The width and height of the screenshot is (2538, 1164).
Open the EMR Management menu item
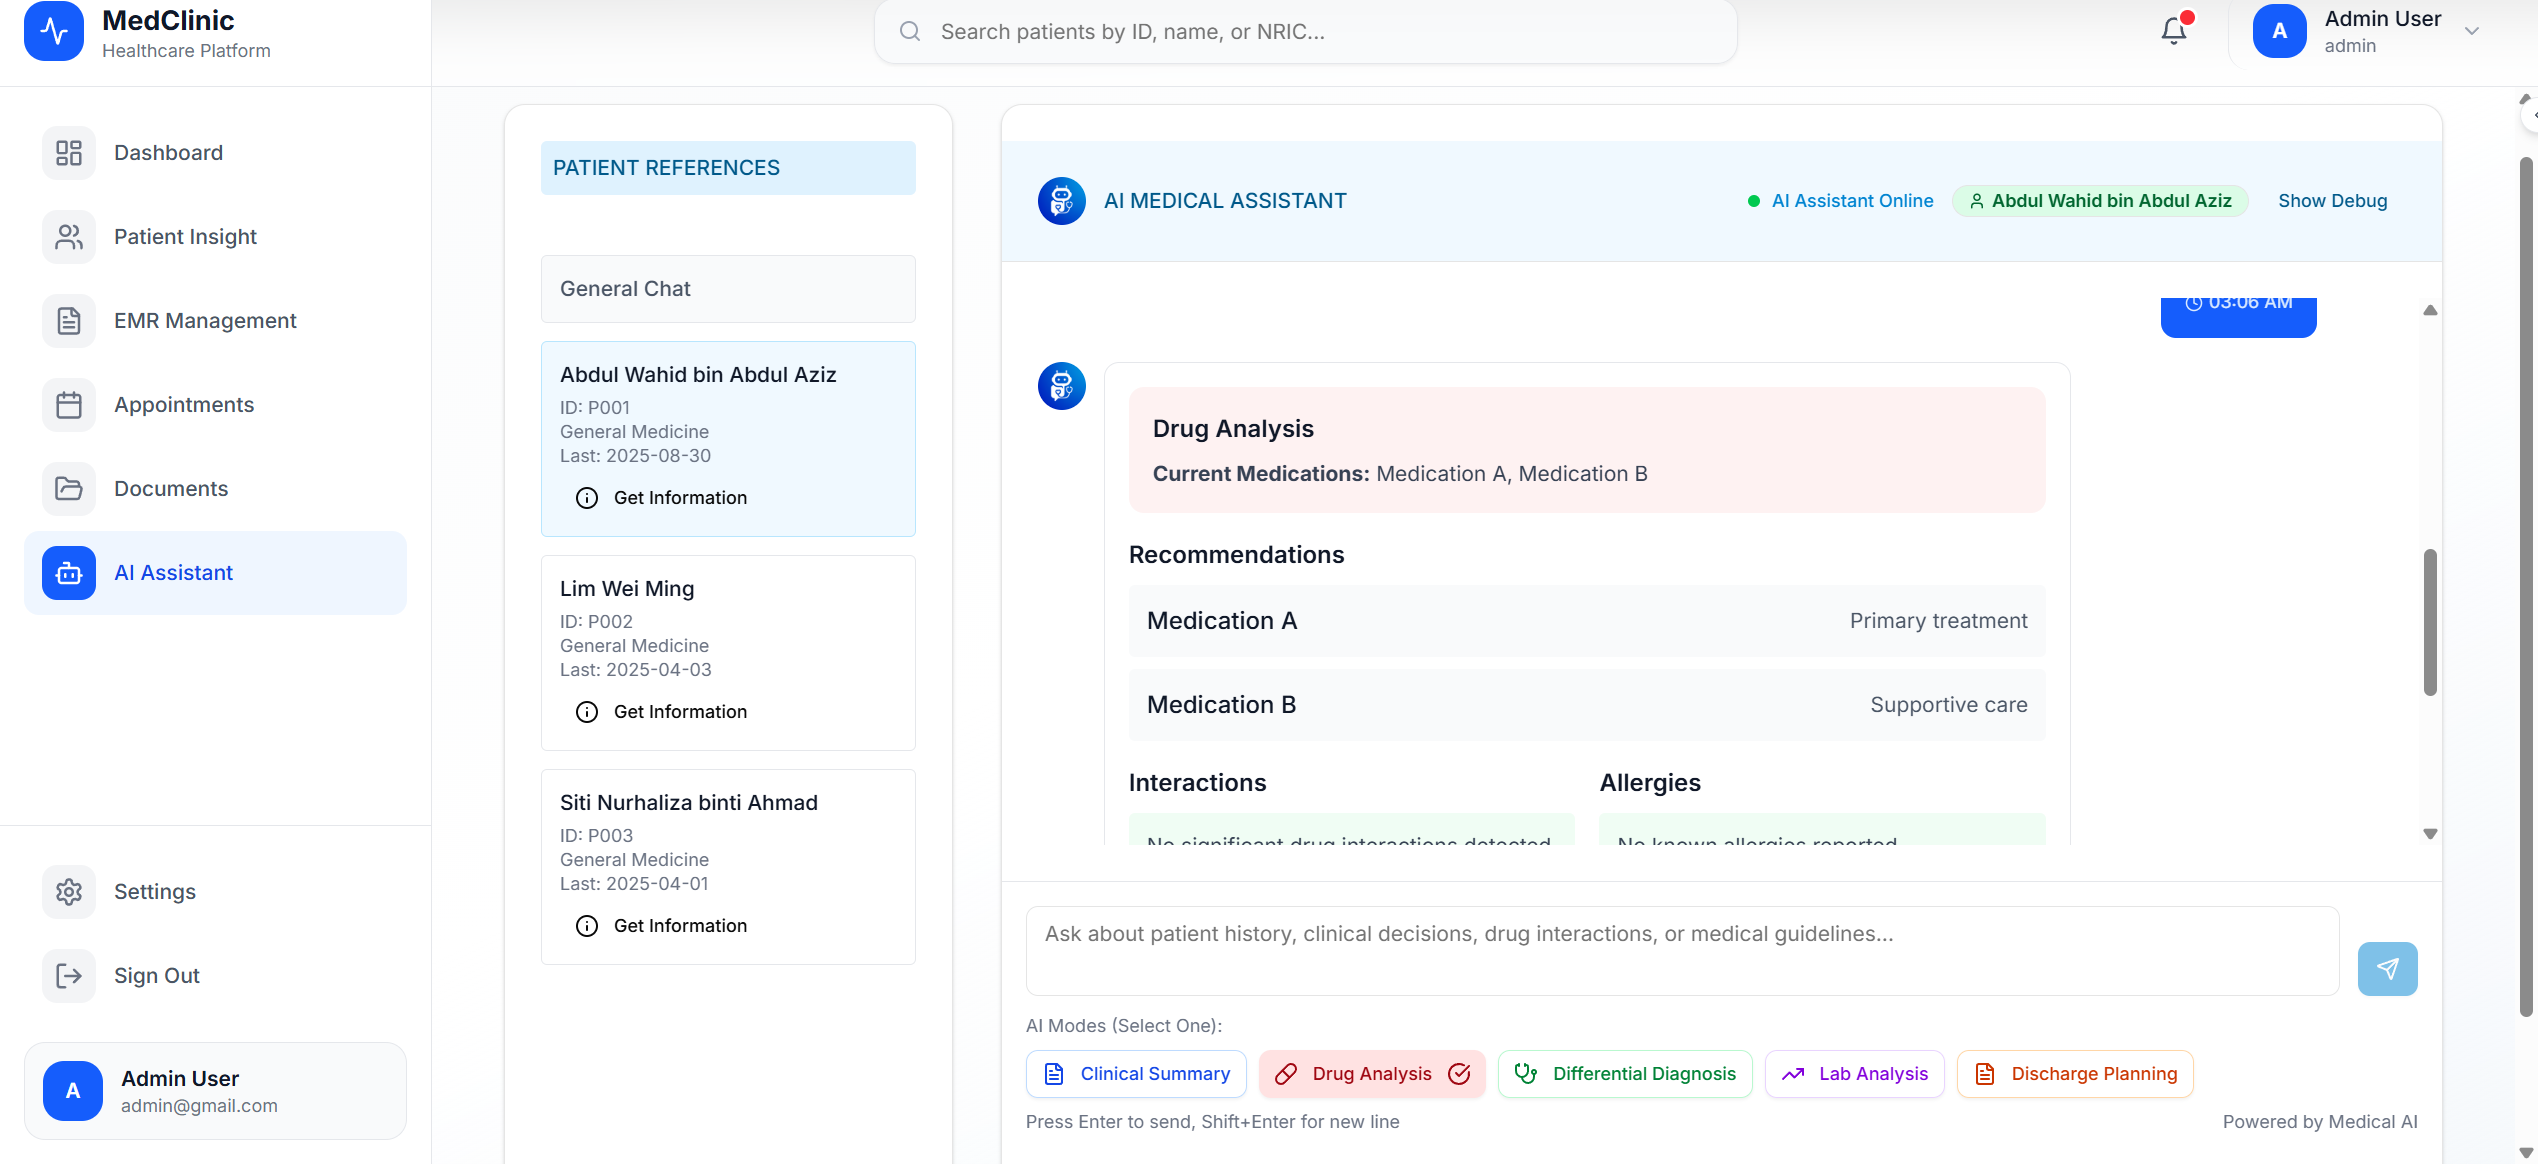(x=205, y=321)
